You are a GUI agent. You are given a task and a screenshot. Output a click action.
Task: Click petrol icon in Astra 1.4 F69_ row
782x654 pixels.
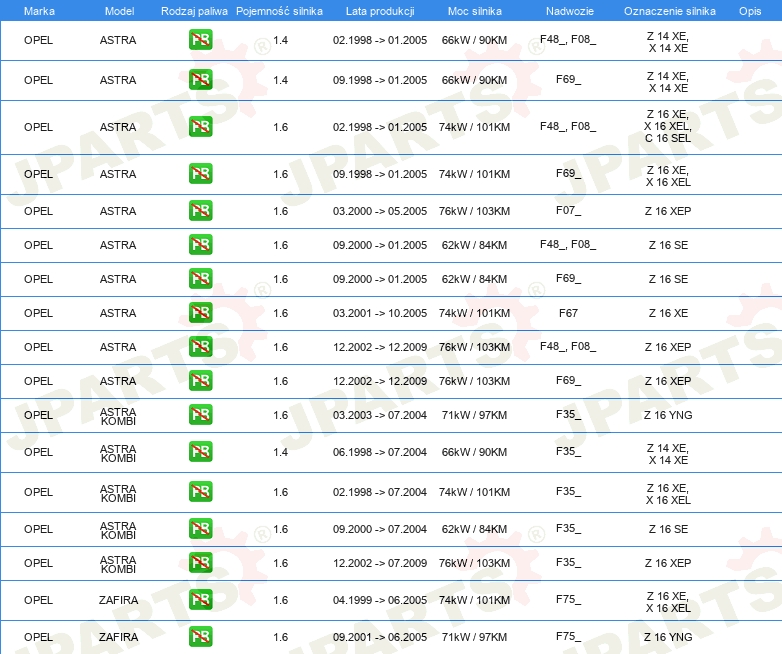200,80
